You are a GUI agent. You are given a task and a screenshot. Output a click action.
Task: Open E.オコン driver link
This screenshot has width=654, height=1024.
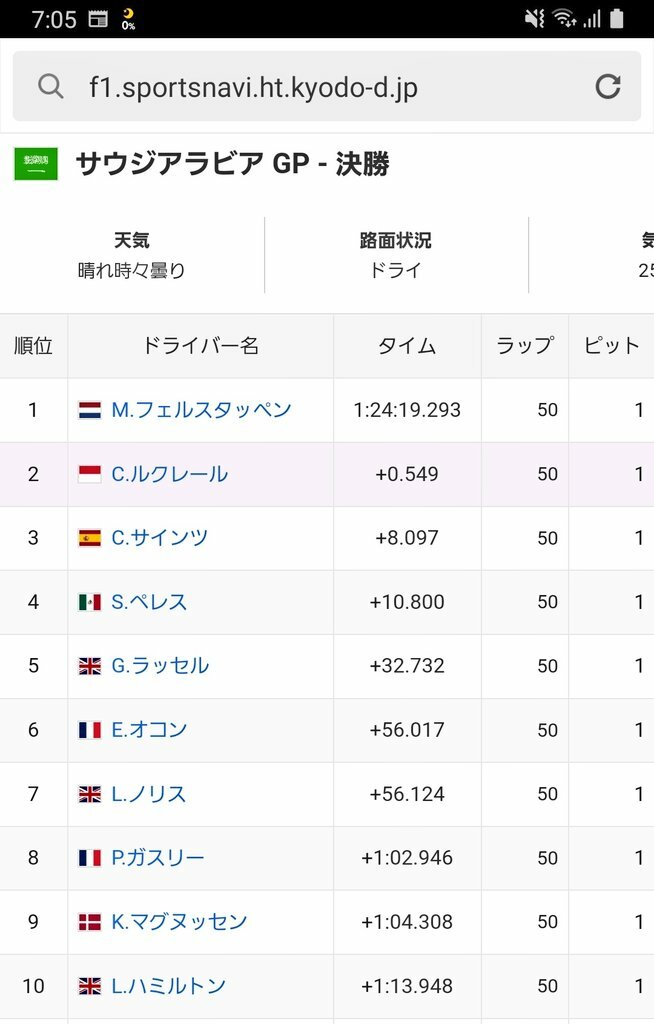pos(149,730)
